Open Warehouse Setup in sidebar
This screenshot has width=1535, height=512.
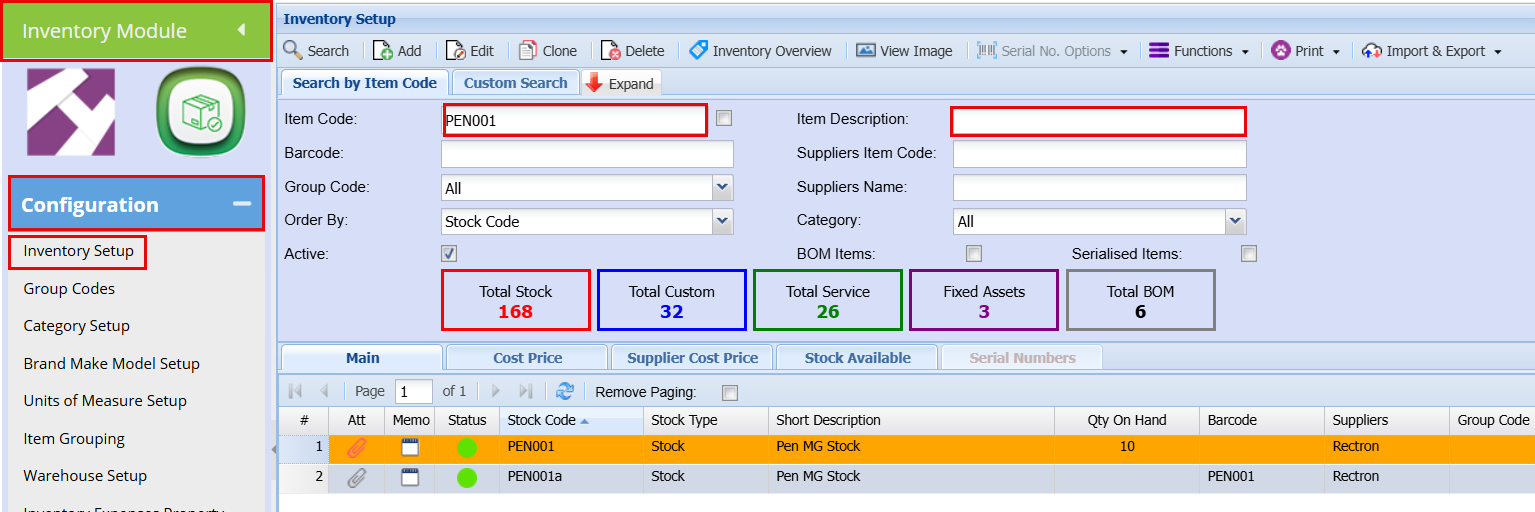(85, 476)
